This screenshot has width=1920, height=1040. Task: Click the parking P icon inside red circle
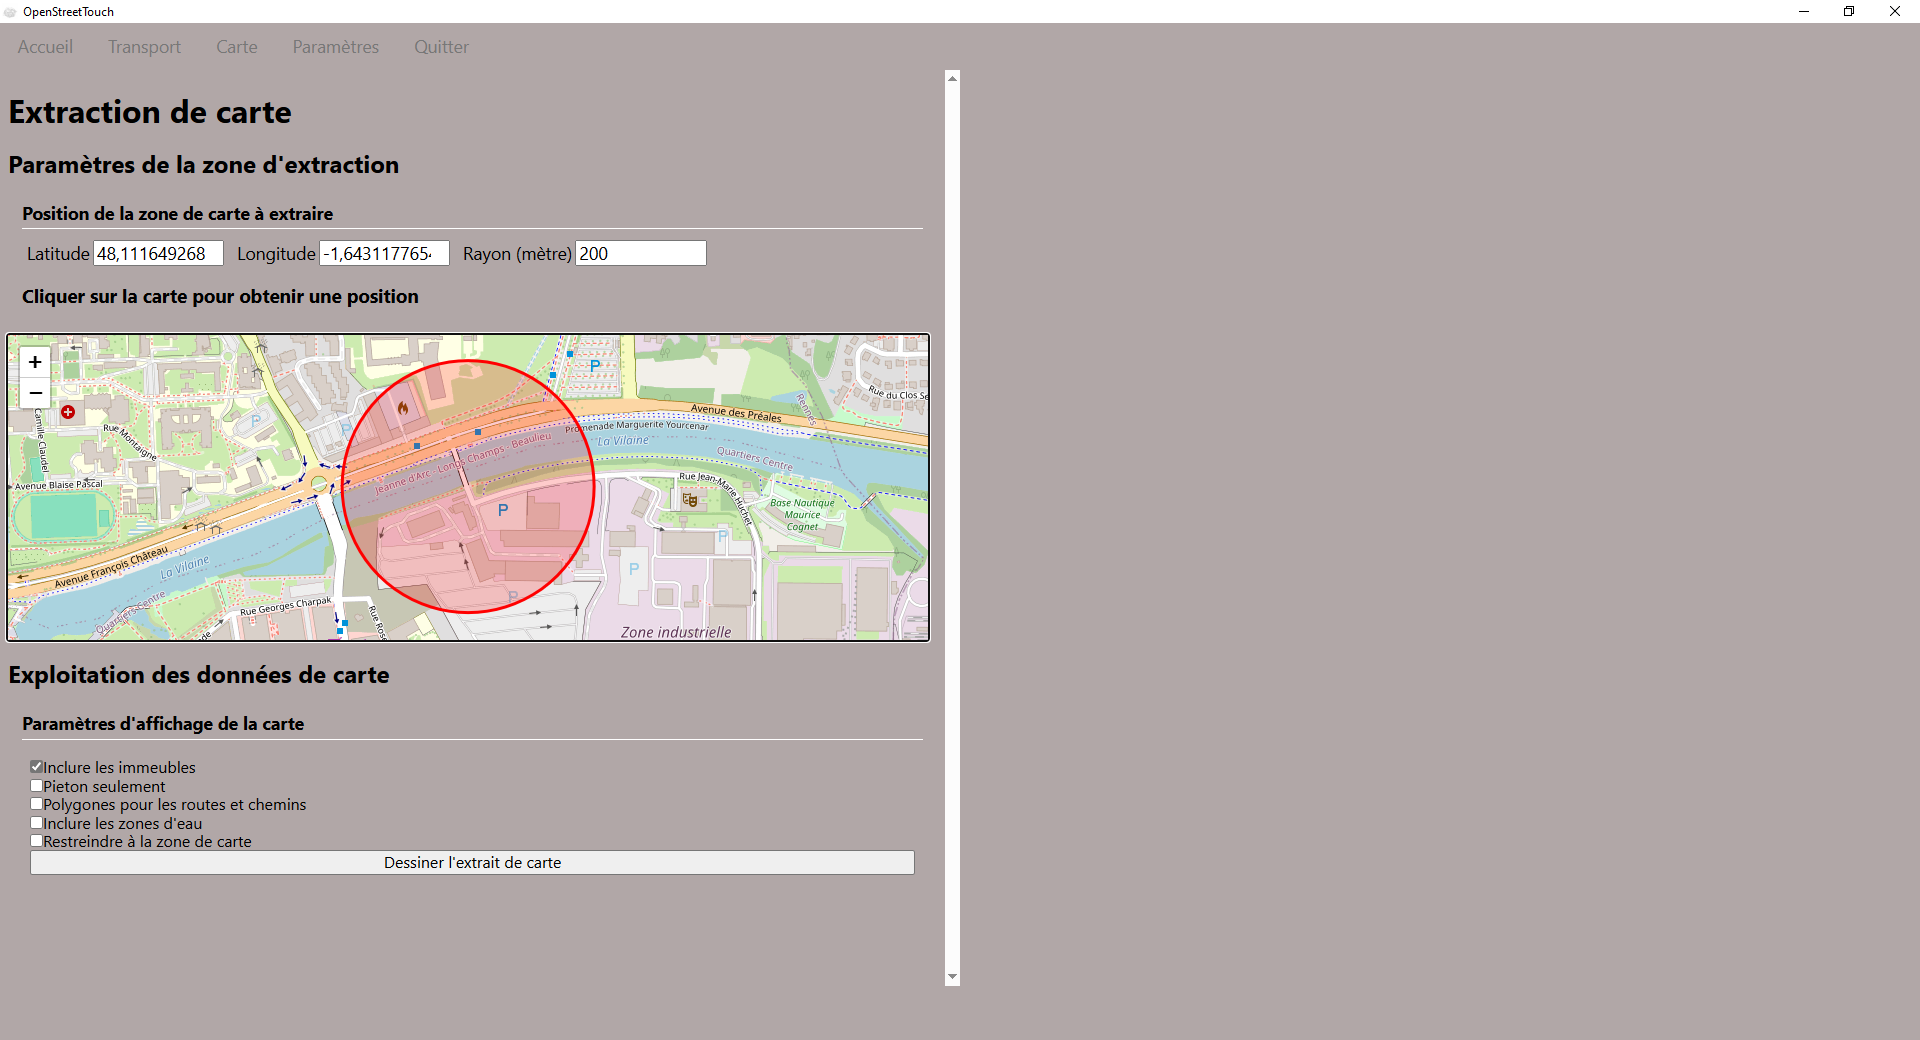pyautogui.click(x=503, y=510)
